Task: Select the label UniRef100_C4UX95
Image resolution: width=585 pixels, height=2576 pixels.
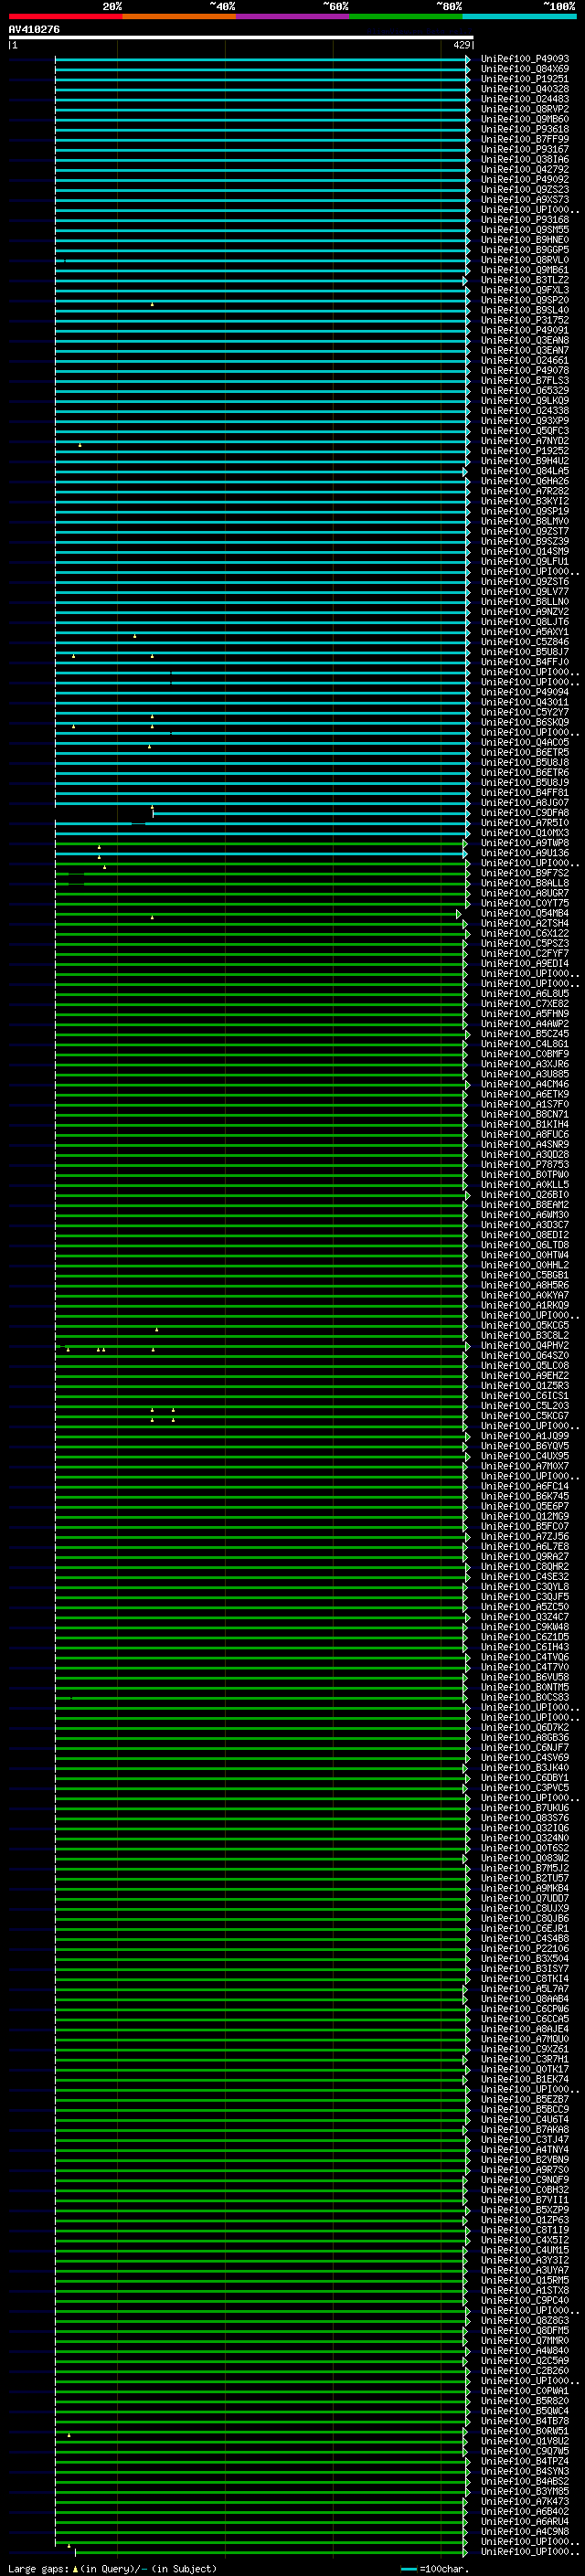Action: pos(525,1456)
